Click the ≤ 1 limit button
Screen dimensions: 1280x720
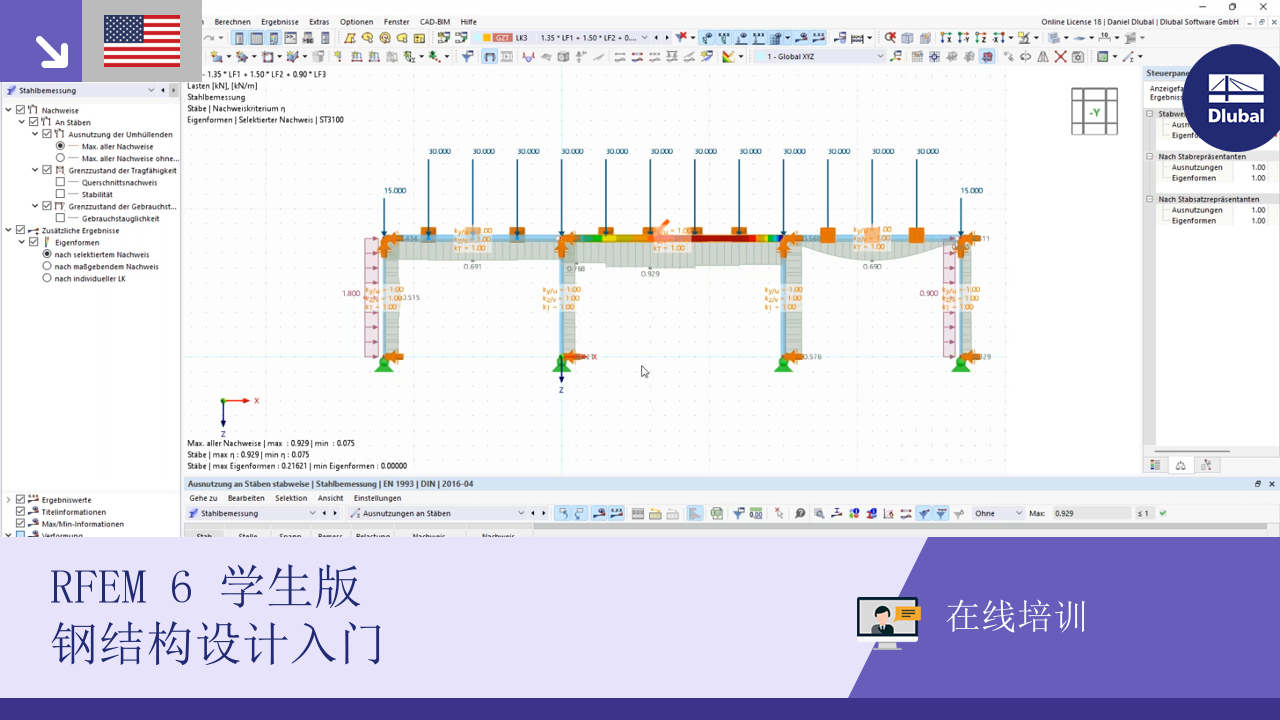(1143, 513)
